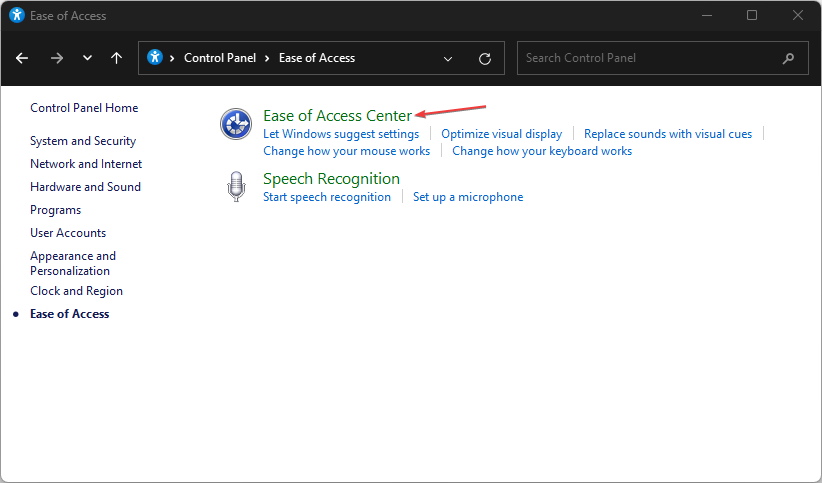This screenshot has width=822, height=483.
Task: Open Change how your mouse works
Action: [x=347, y=151]
